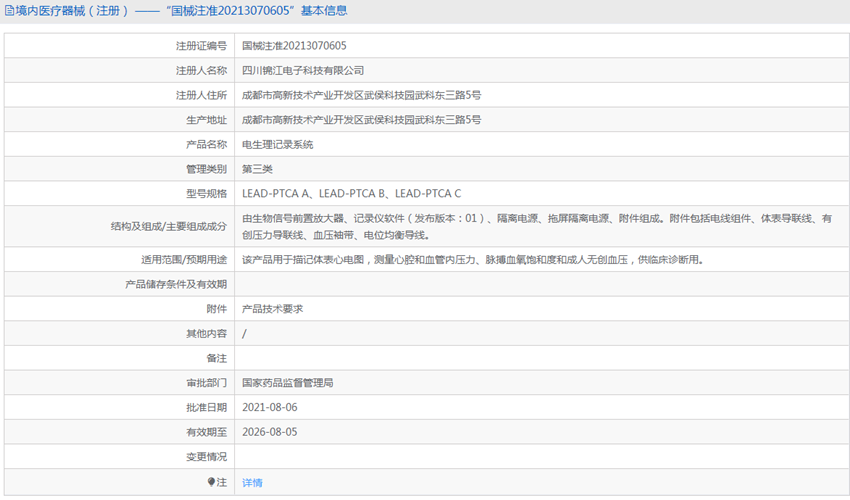Select the expiry date 2026-08-05
Image resolution: width=850 pixels, height=500 pixels.
[x=269, y=432]
